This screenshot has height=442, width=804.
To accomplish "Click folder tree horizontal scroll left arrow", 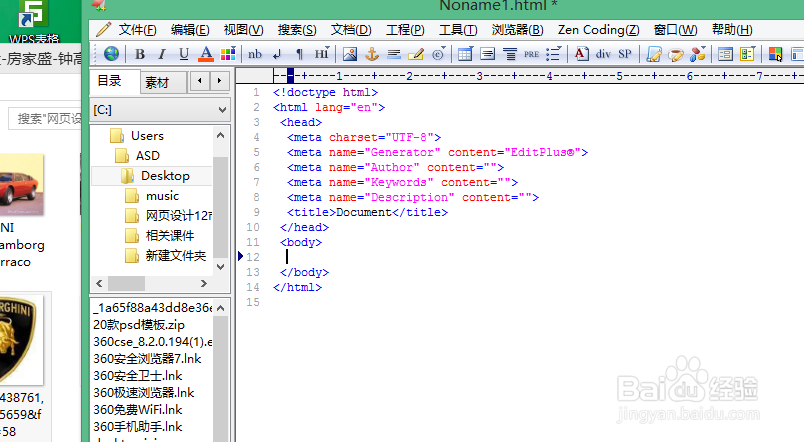I will [x=99, y=283].
